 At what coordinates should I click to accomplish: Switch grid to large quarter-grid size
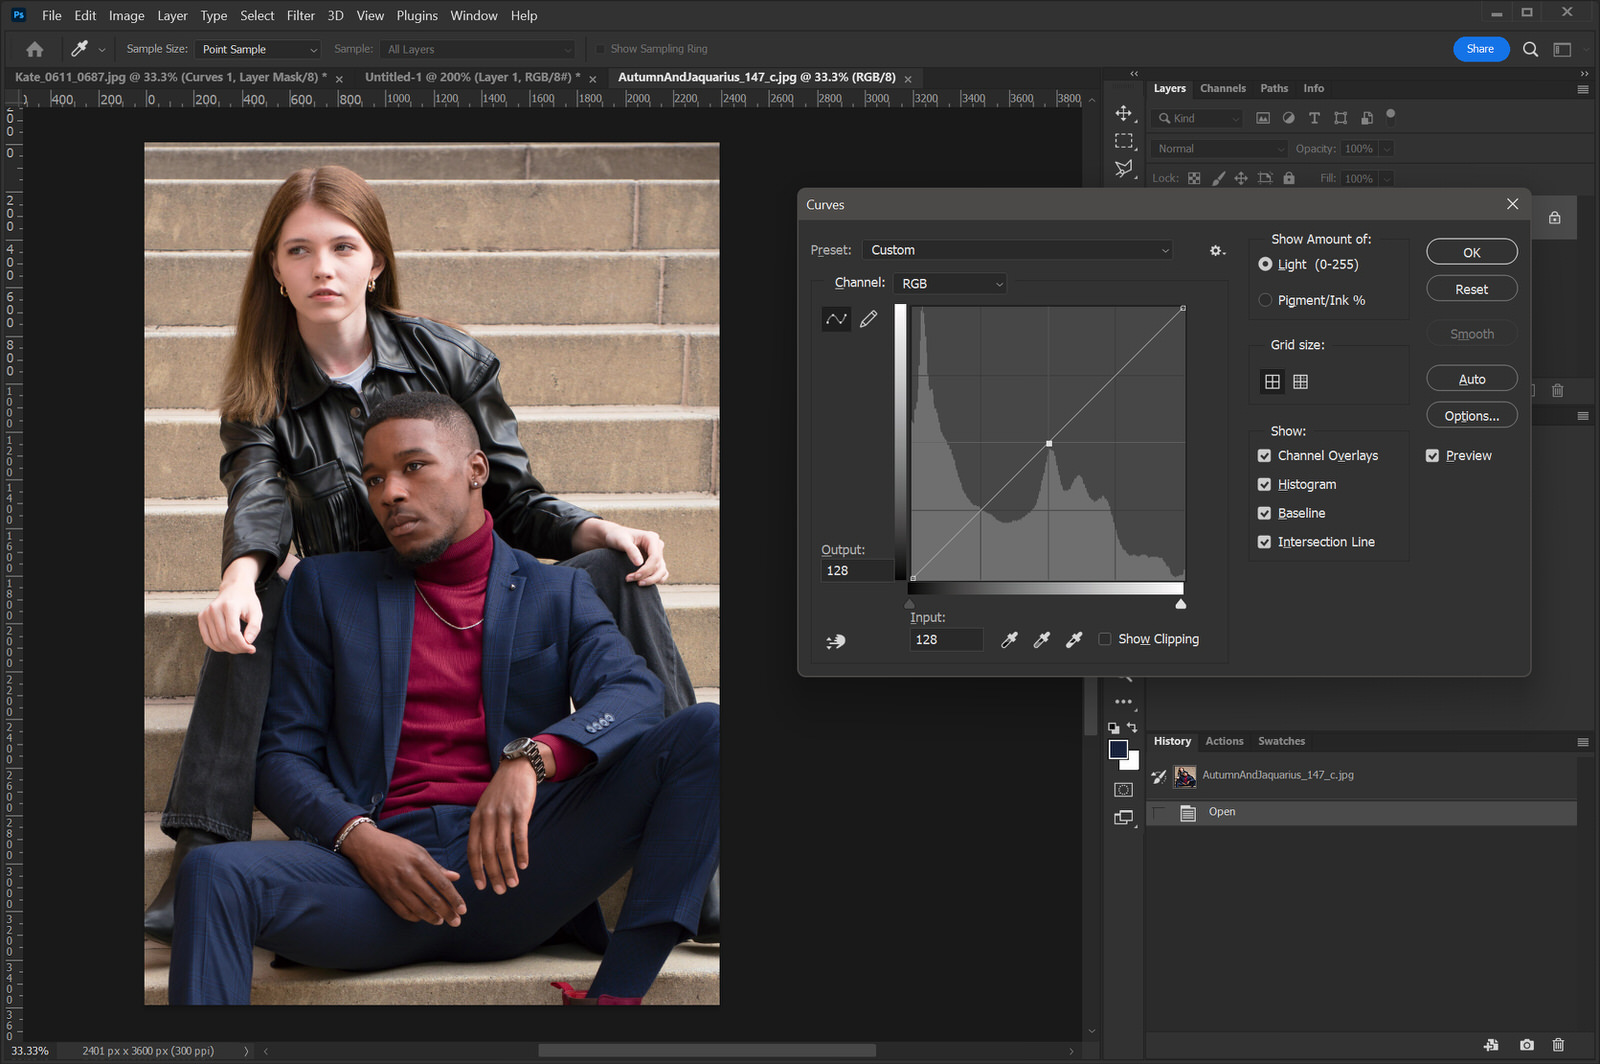click(x=1272, y=381)
